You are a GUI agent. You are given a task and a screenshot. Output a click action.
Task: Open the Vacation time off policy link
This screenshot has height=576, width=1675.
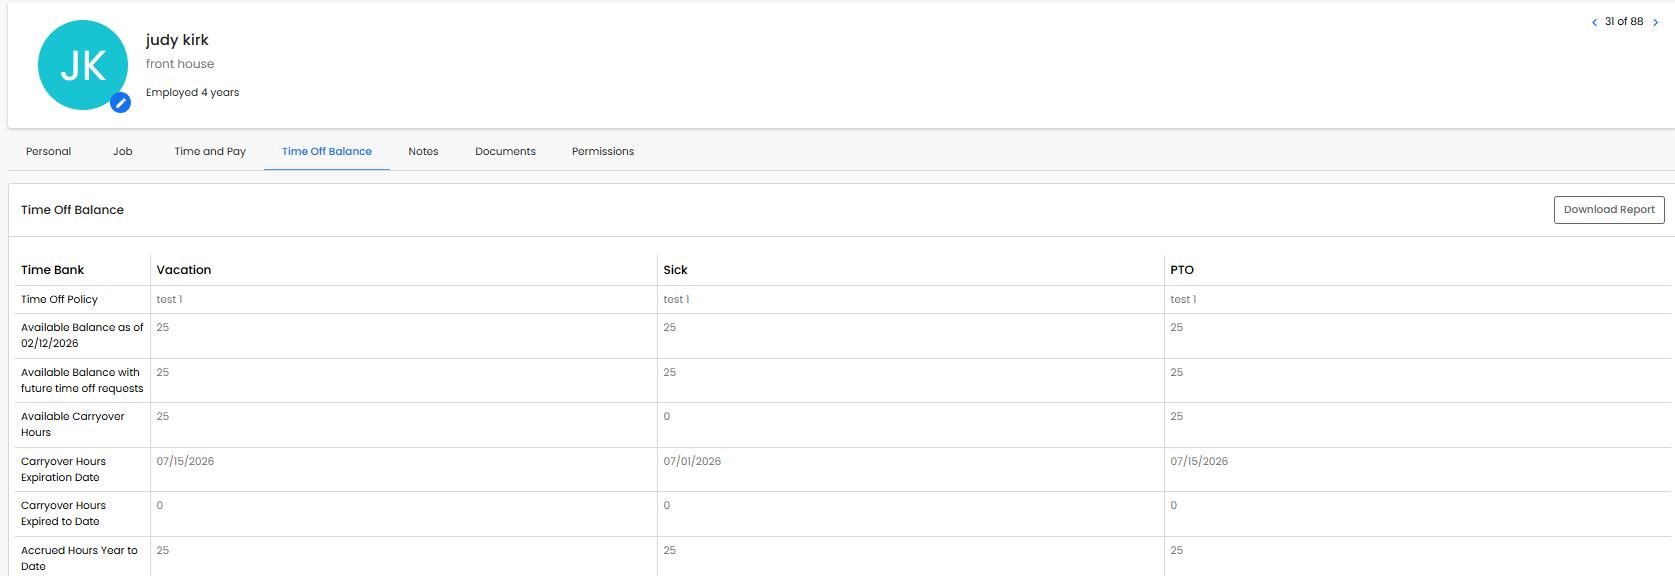tap(169, 300)
